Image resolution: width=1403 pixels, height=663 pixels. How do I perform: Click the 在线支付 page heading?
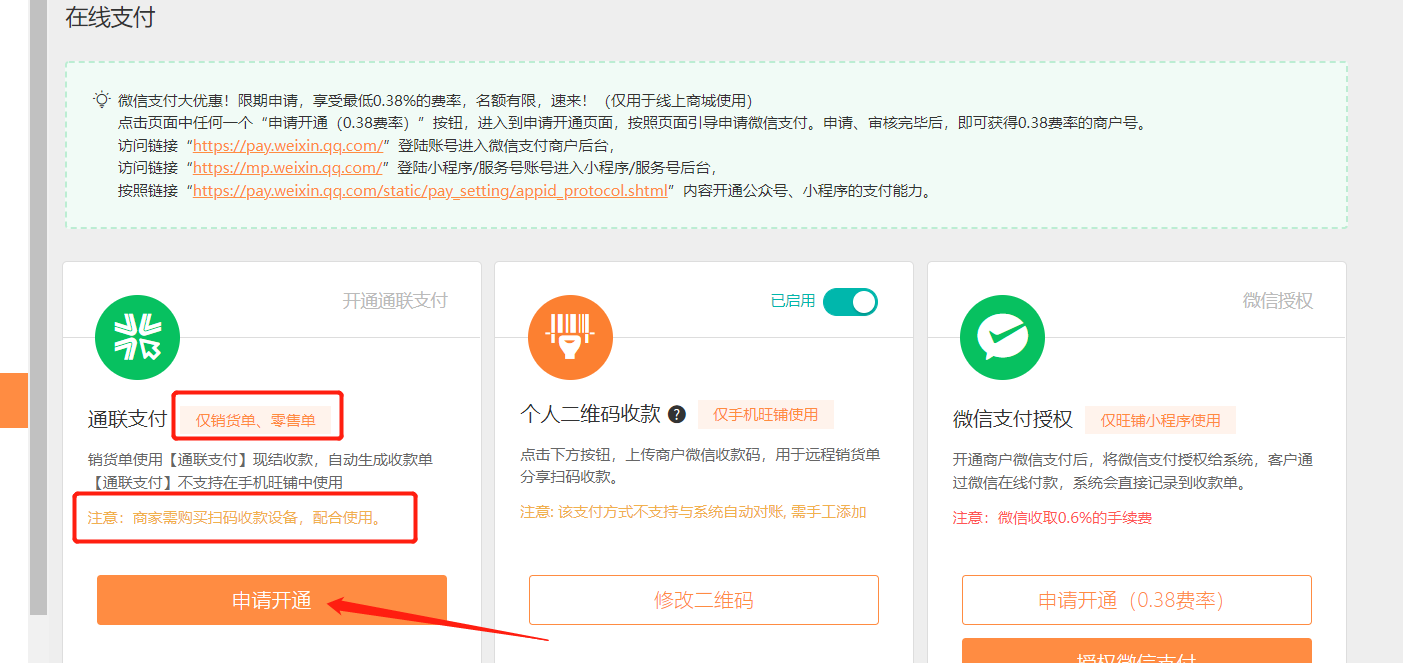110,17
